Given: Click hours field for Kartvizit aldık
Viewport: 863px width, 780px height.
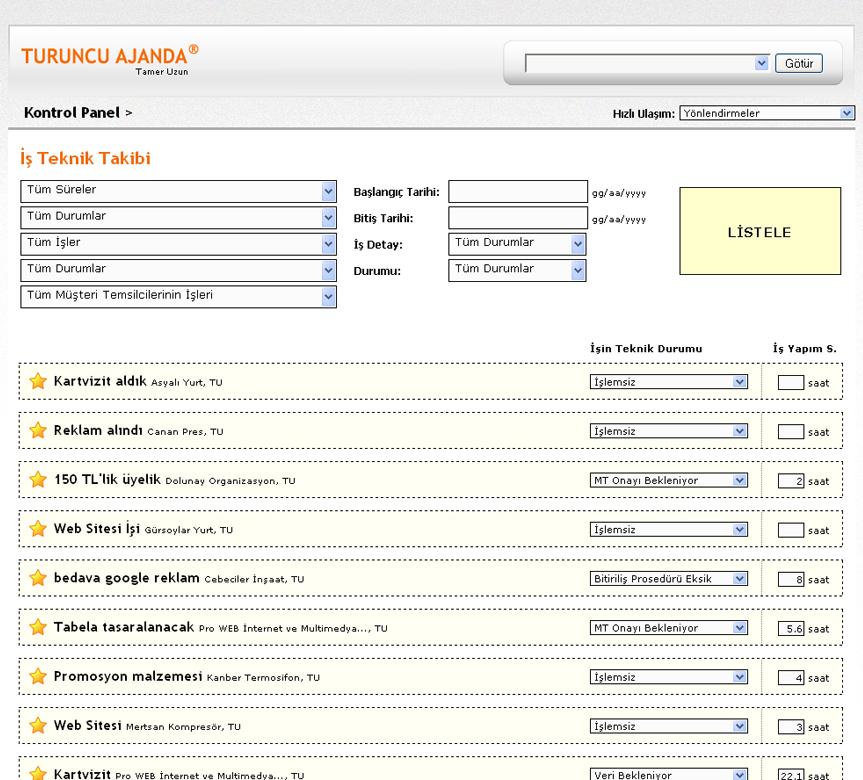Looking at the screenshot, I should click(x=790, y=382).
